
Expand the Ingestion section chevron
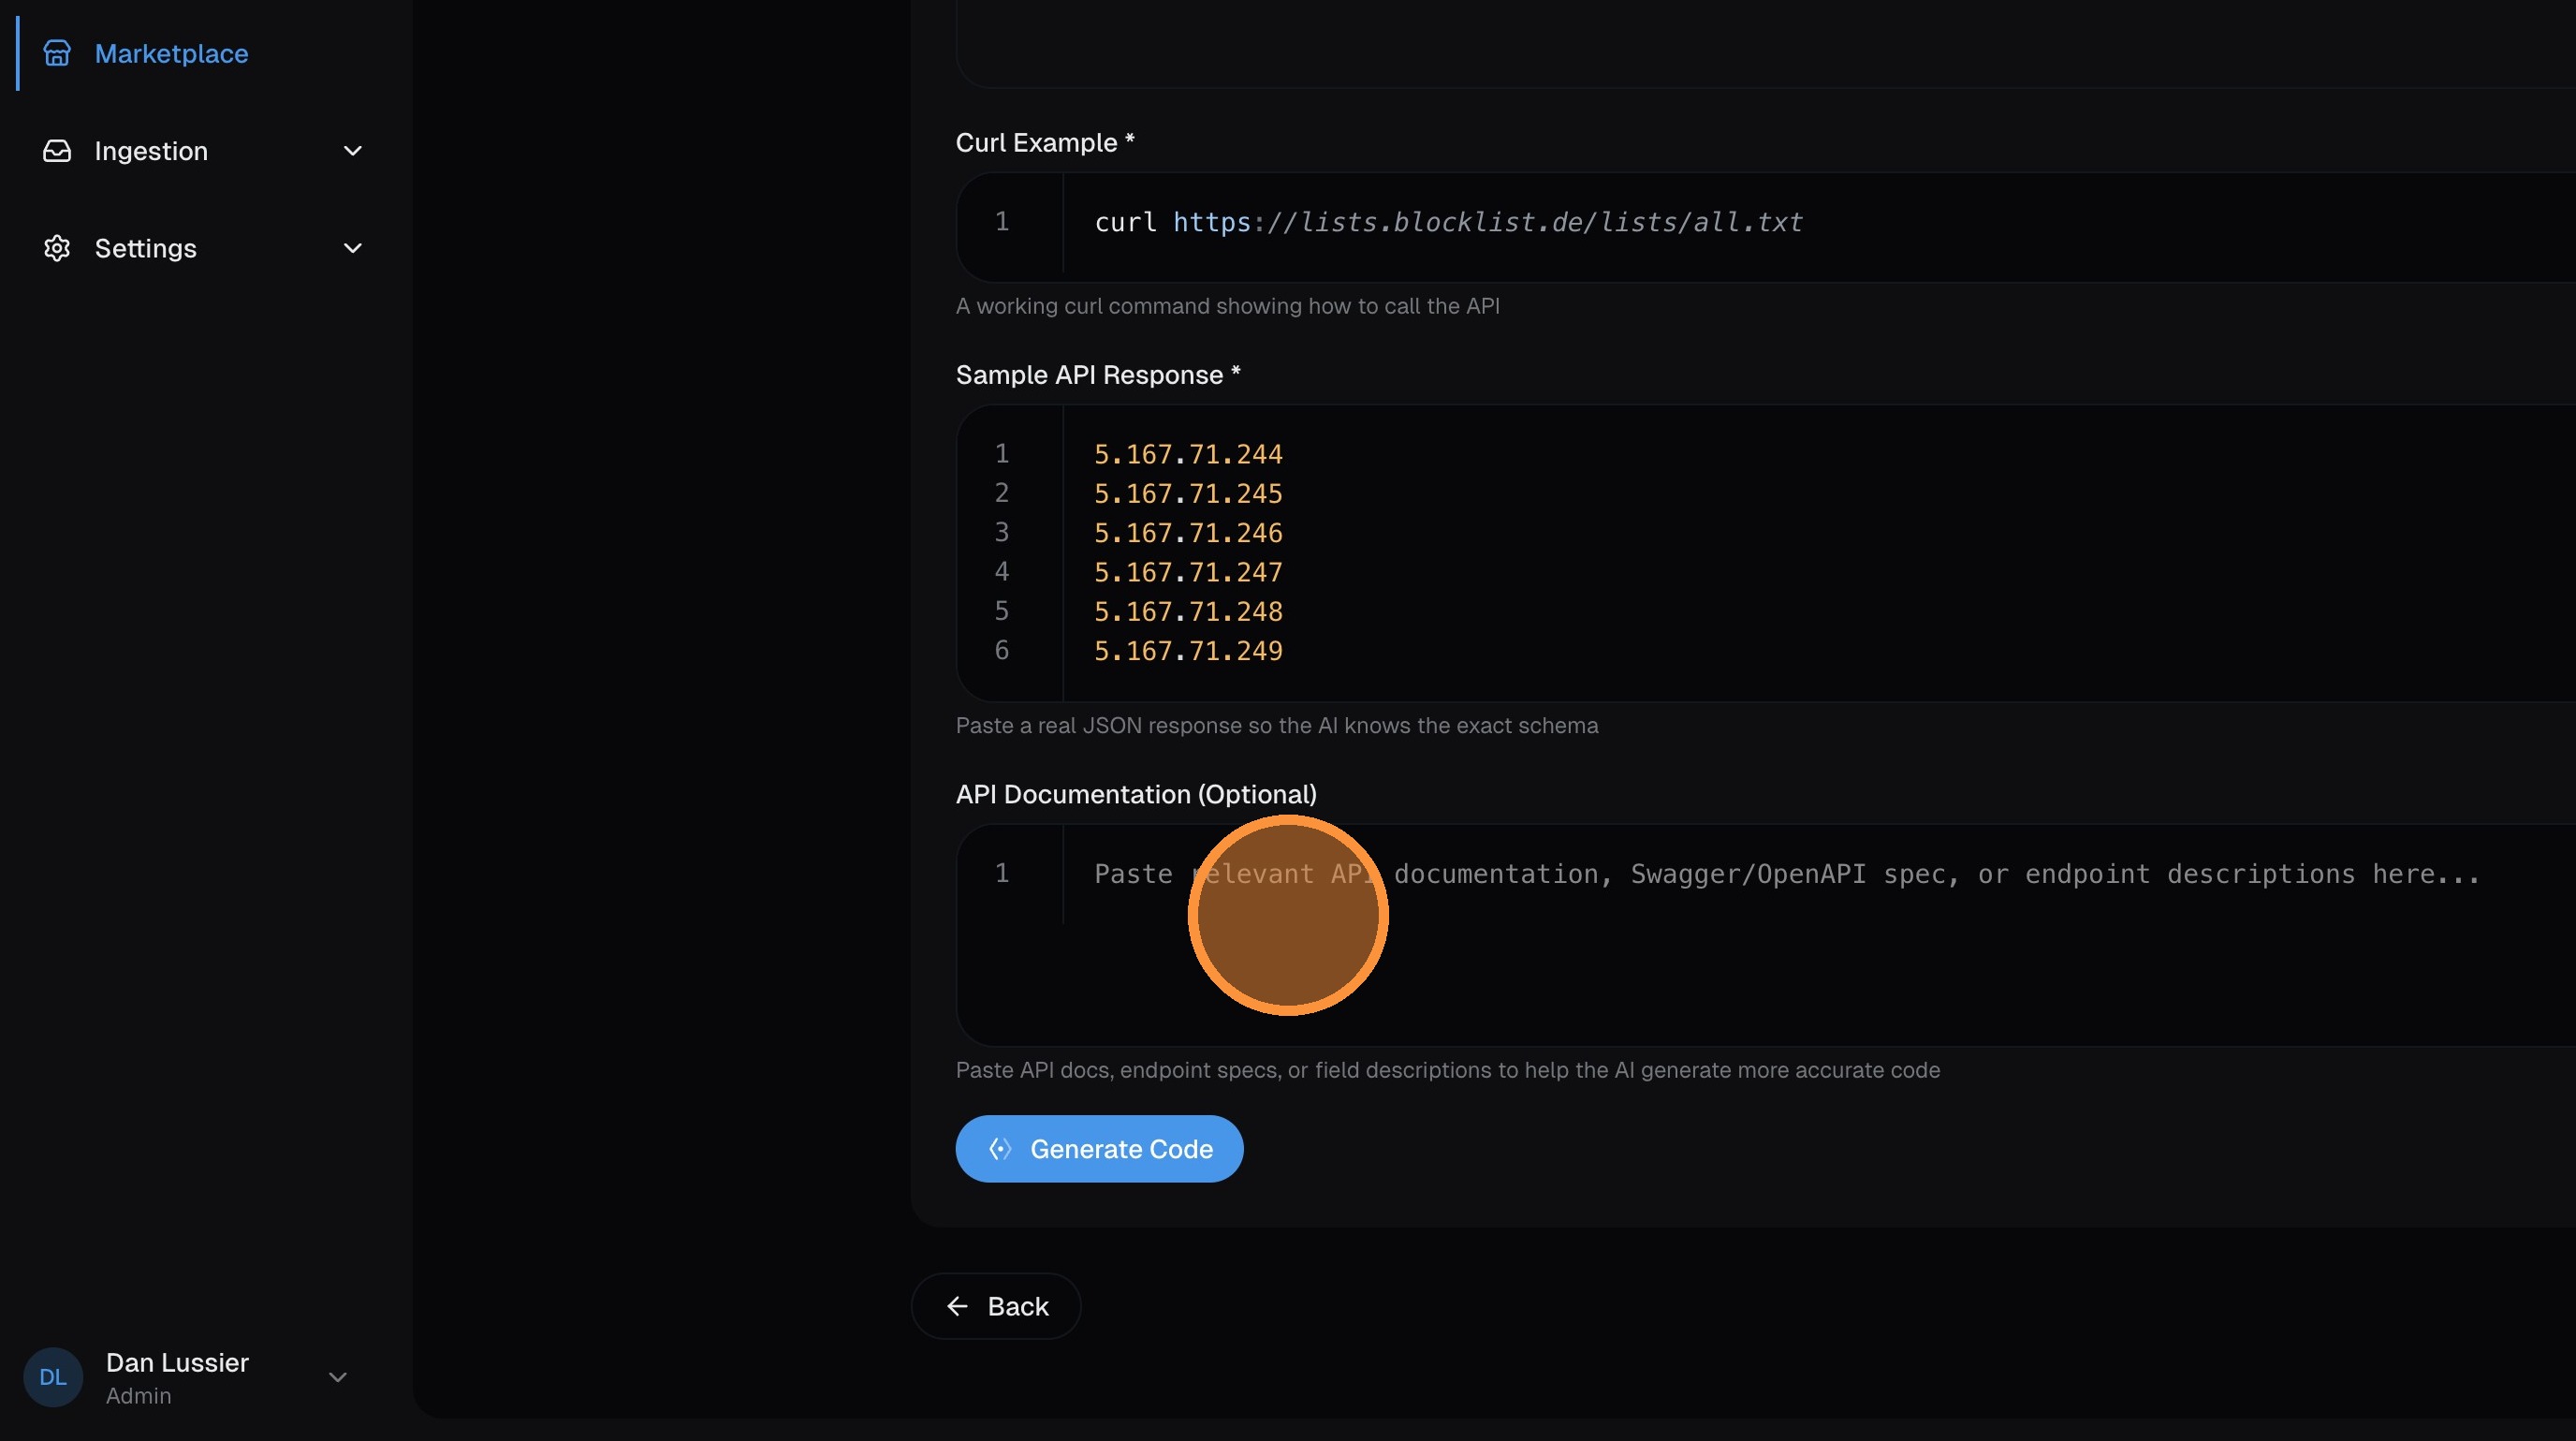[352, 150]
